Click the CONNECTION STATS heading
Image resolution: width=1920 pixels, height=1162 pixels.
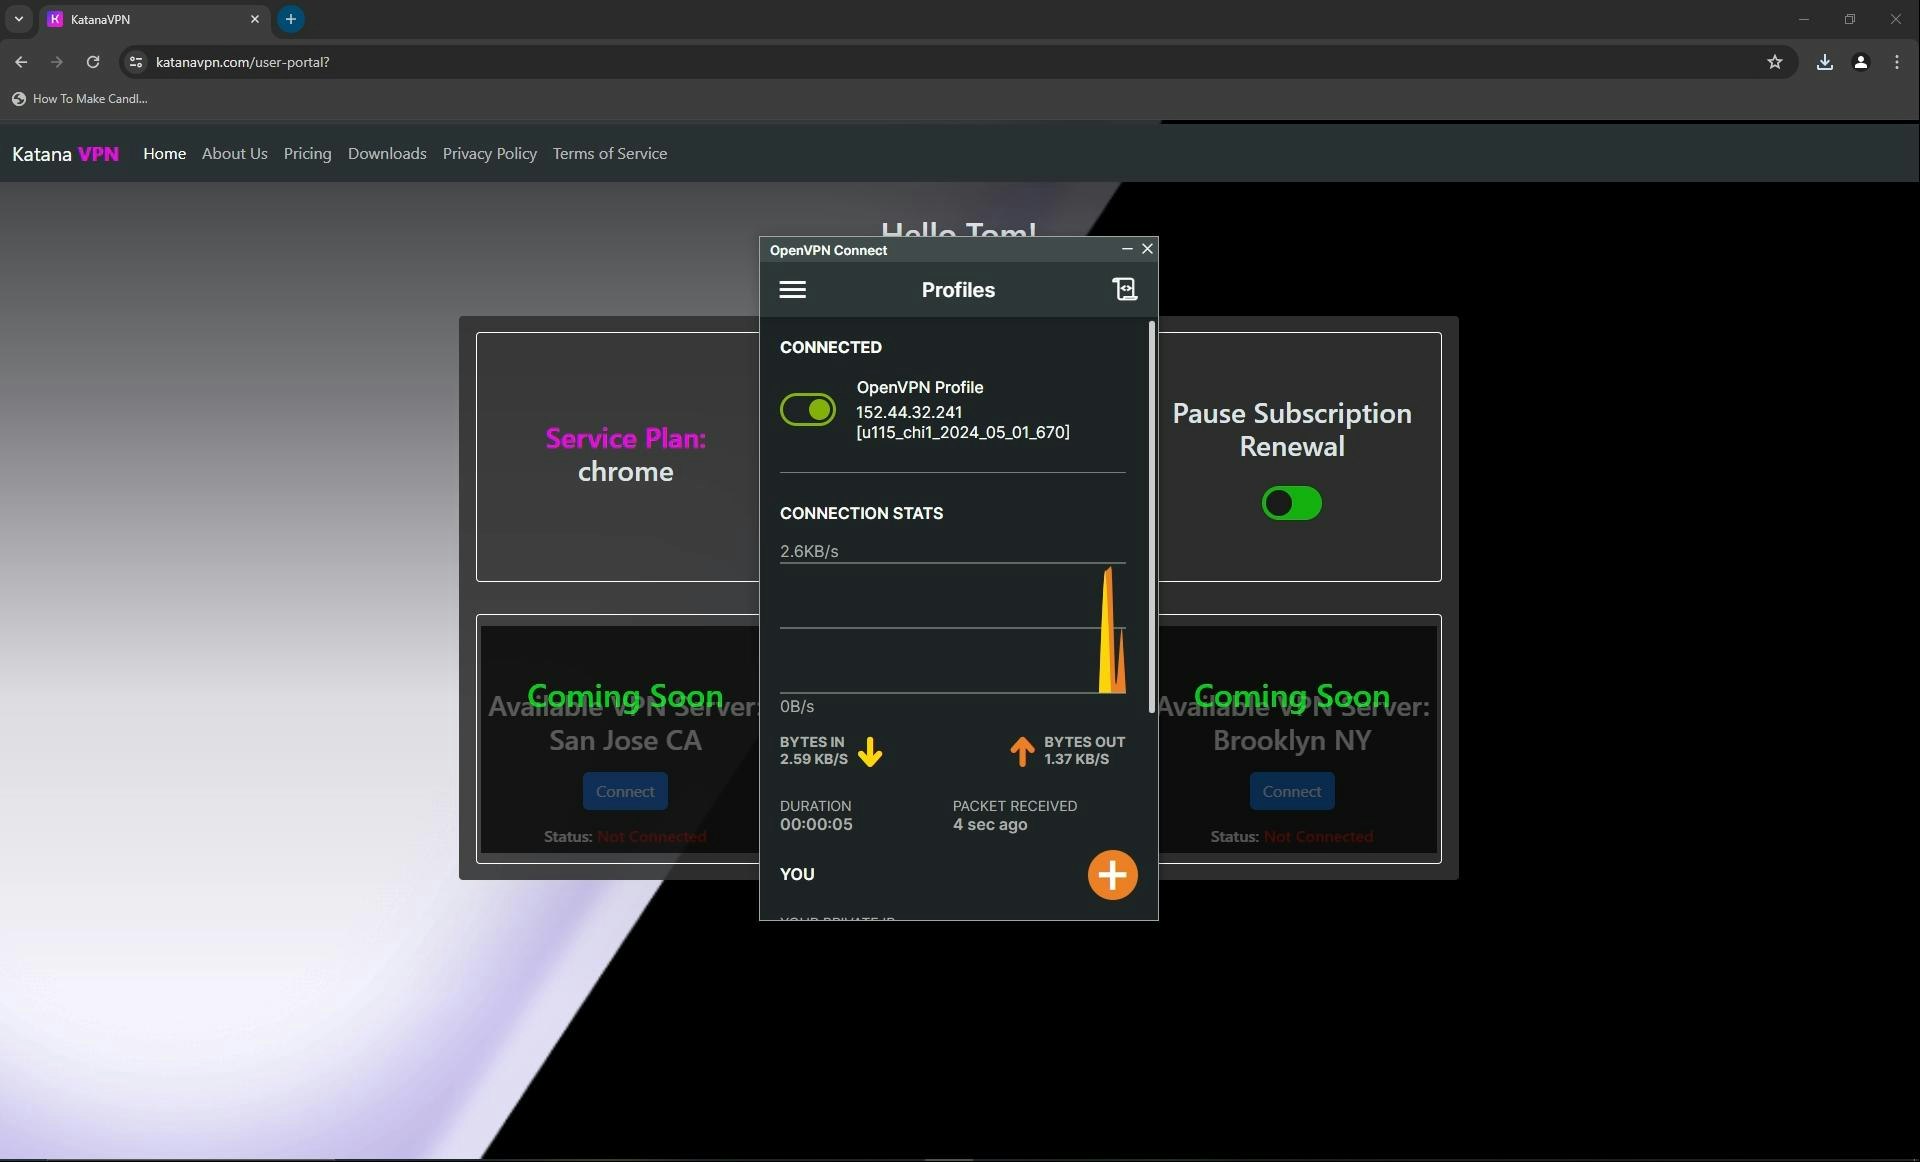click(861, 513)
